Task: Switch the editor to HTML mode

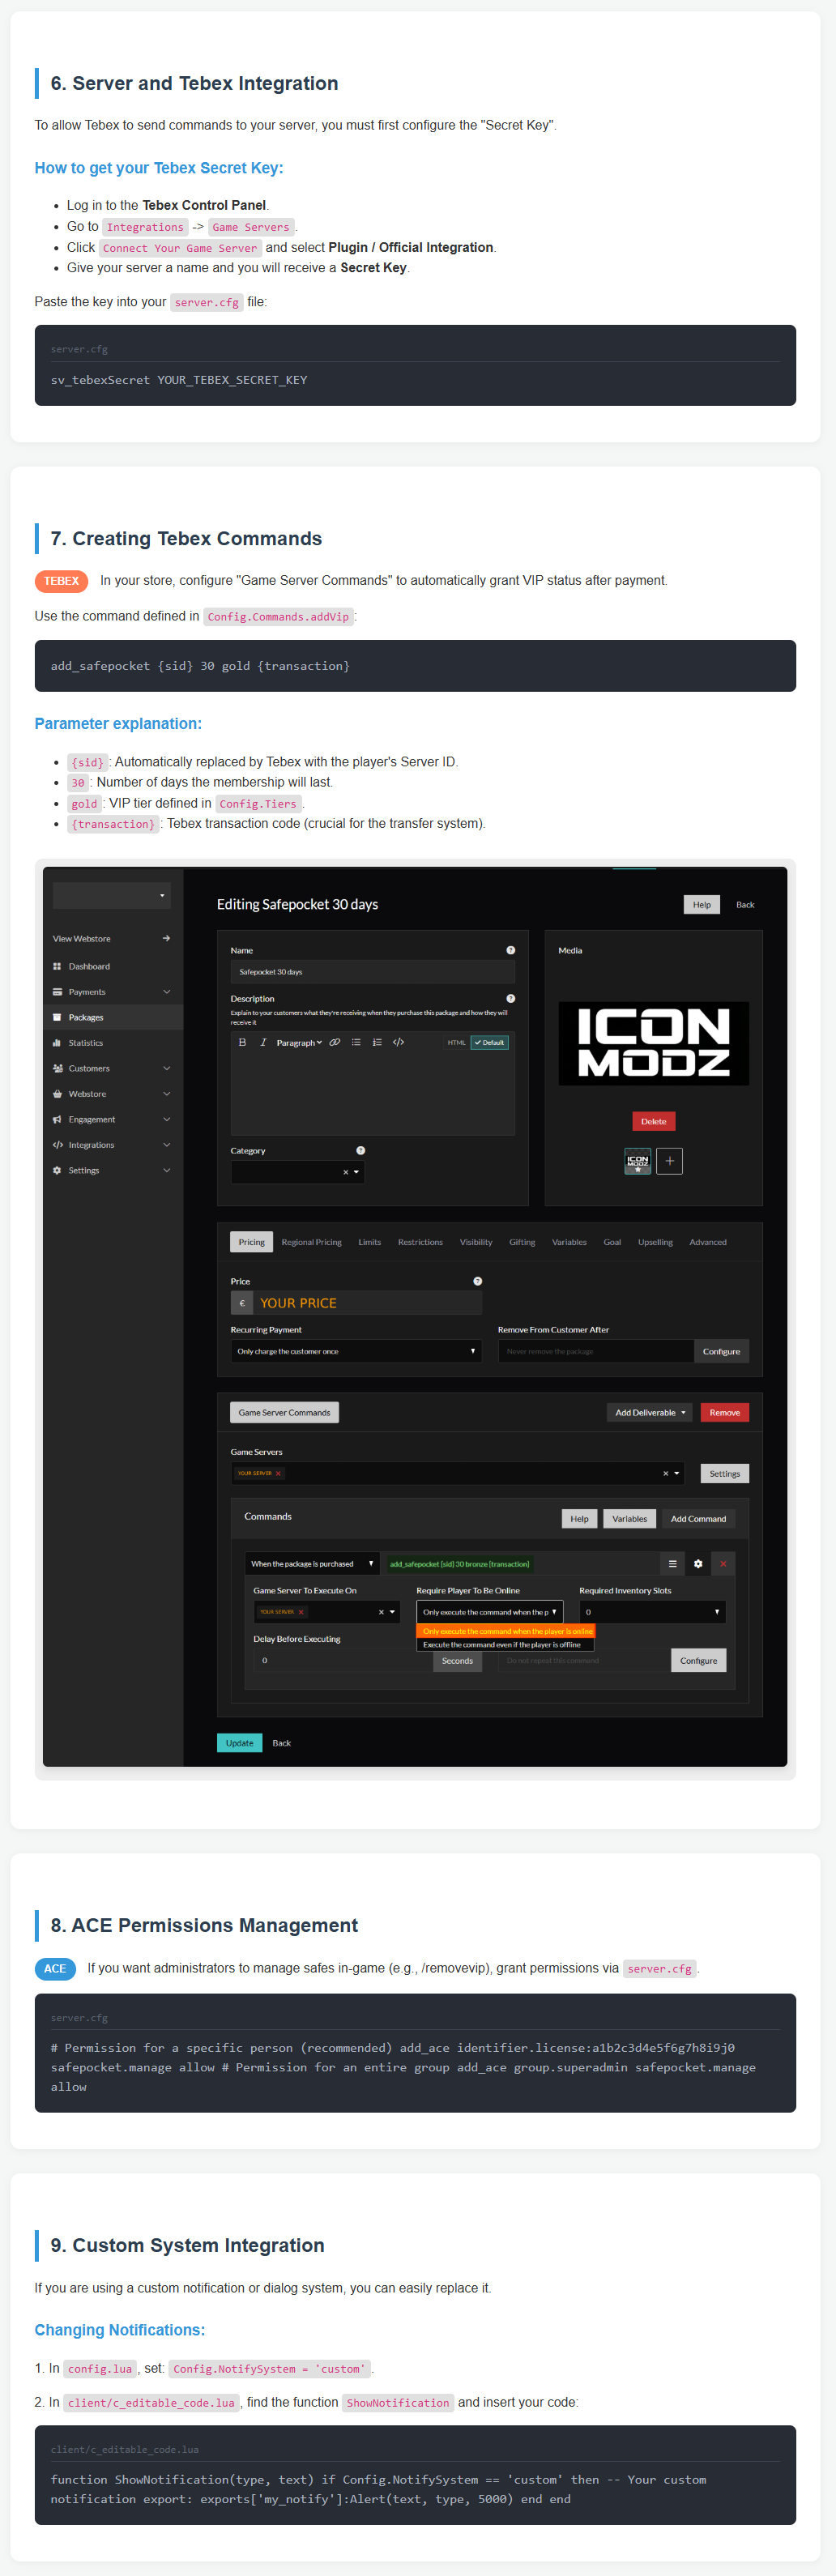Action: [x=456, y=1042]
